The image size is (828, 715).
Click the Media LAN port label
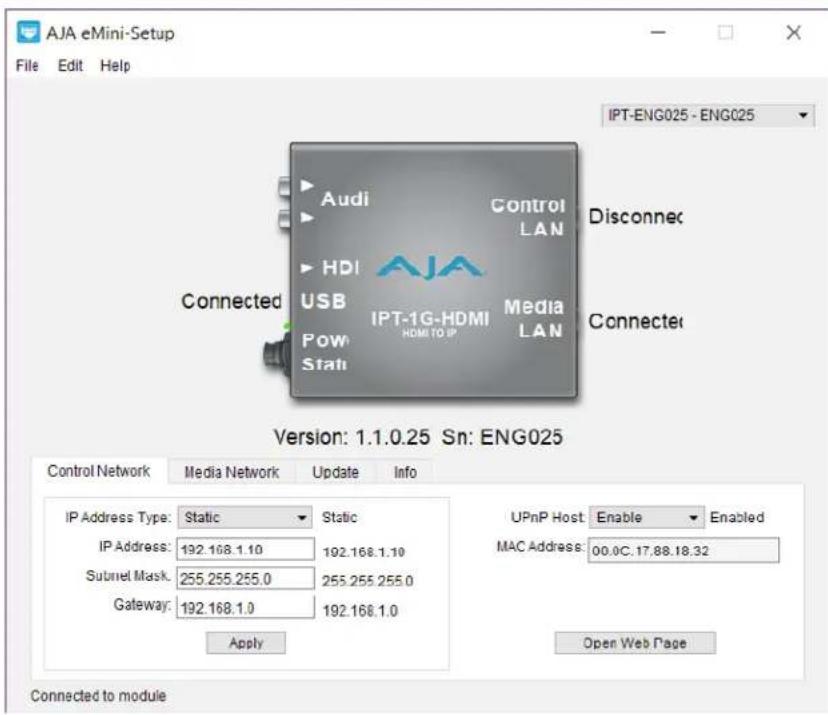click(533, 318)
